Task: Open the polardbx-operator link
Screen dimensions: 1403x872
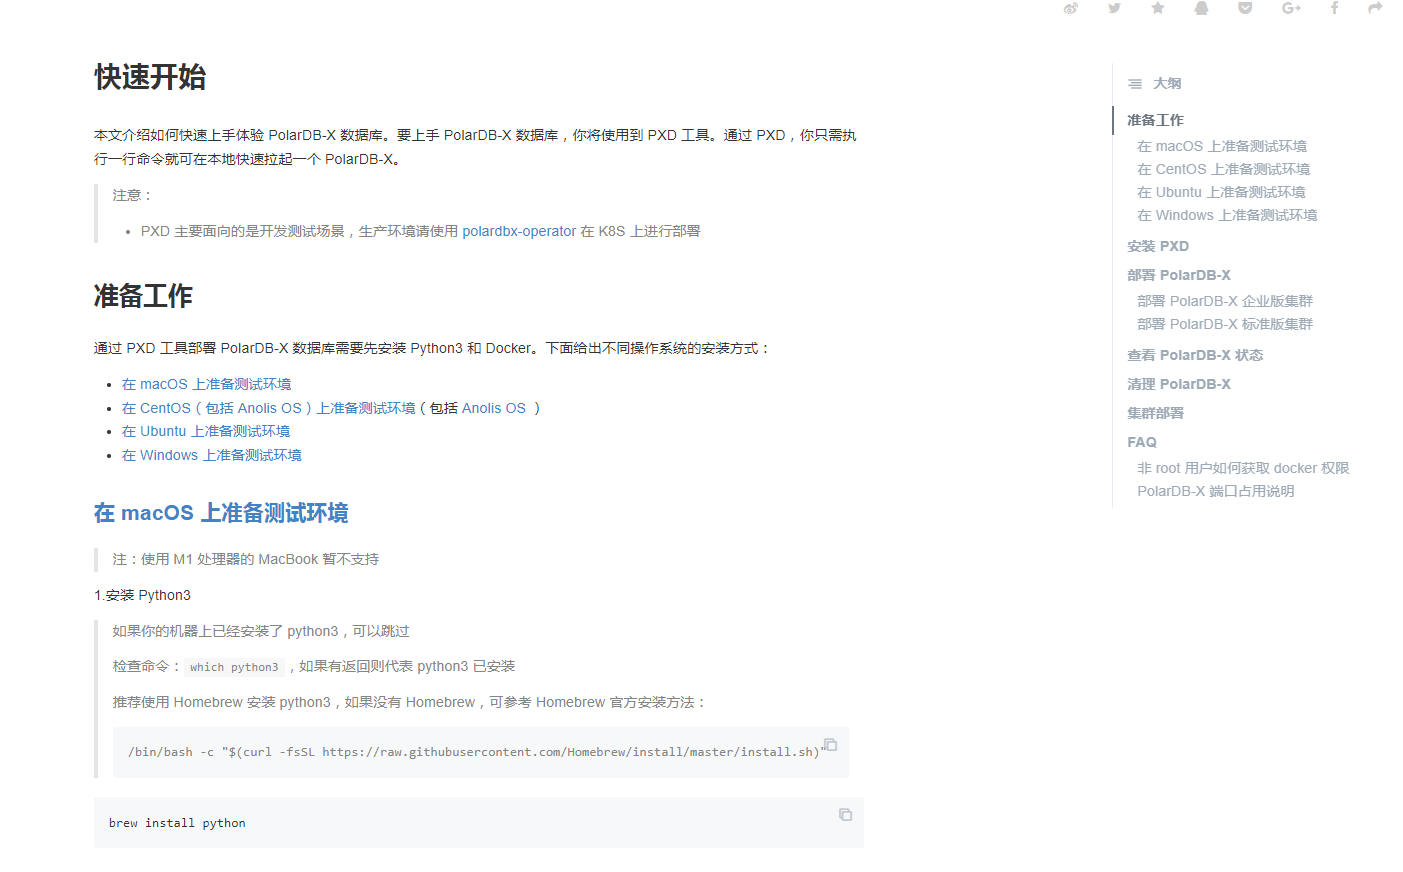Action: point(519,231)
